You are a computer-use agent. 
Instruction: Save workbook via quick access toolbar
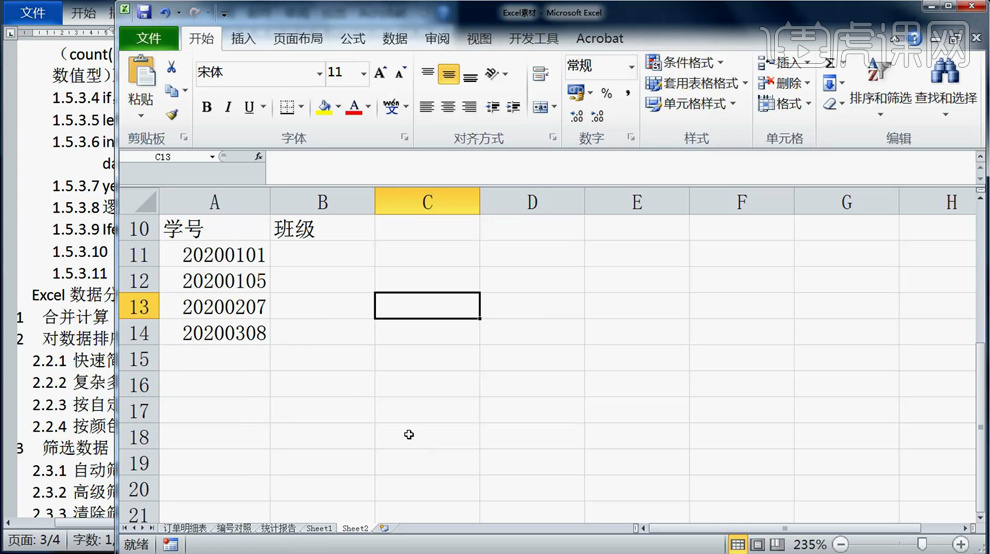click(x=144, y=11)
